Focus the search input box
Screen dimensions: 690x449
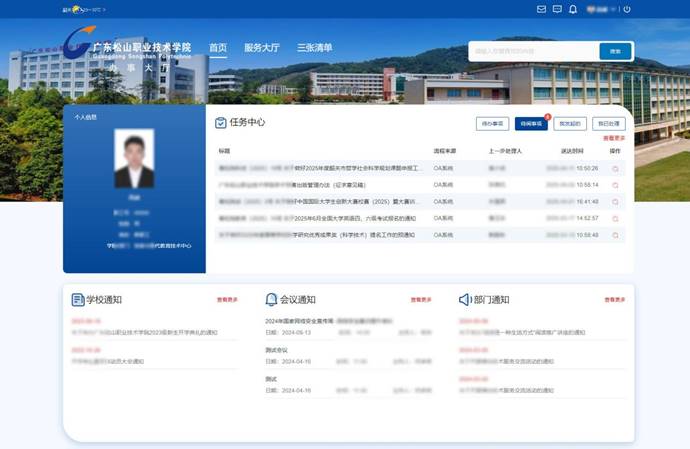[534, 52]
